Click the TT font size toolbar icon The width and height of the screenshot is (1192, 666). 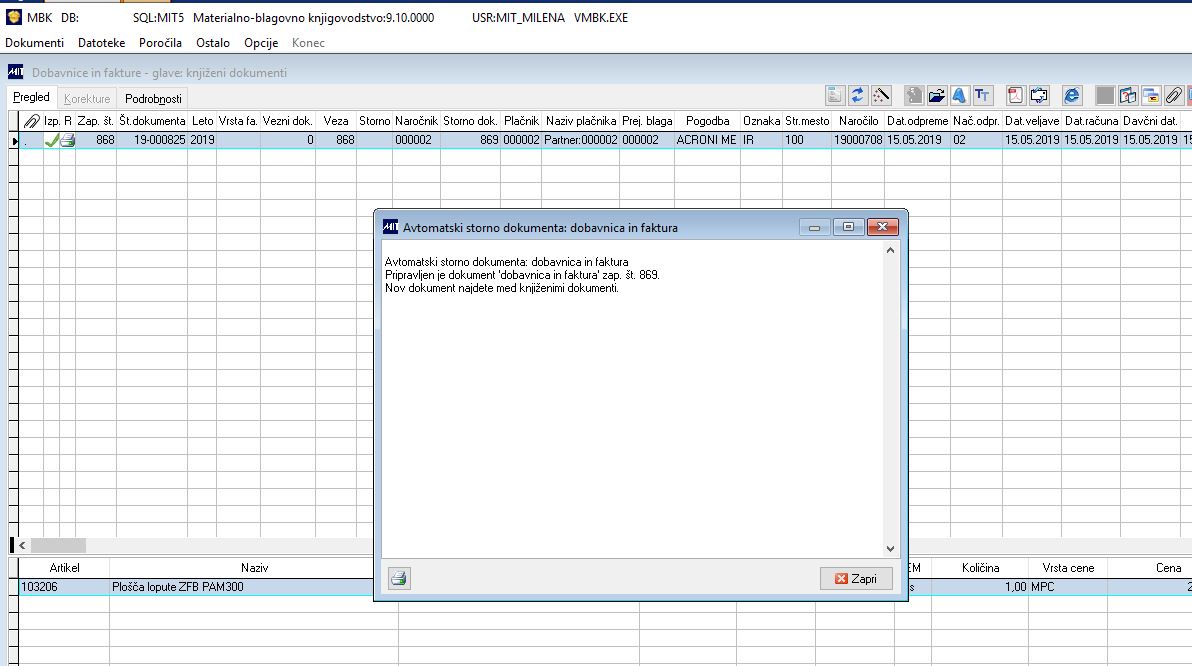click(x=982, y=95)
